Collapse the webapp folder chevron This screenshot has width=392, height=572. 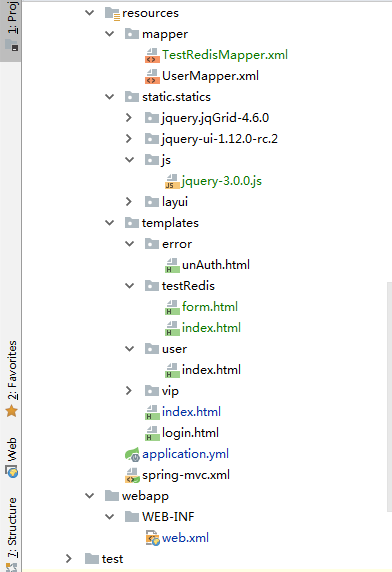pyautogui.click(x=89, y=496)
